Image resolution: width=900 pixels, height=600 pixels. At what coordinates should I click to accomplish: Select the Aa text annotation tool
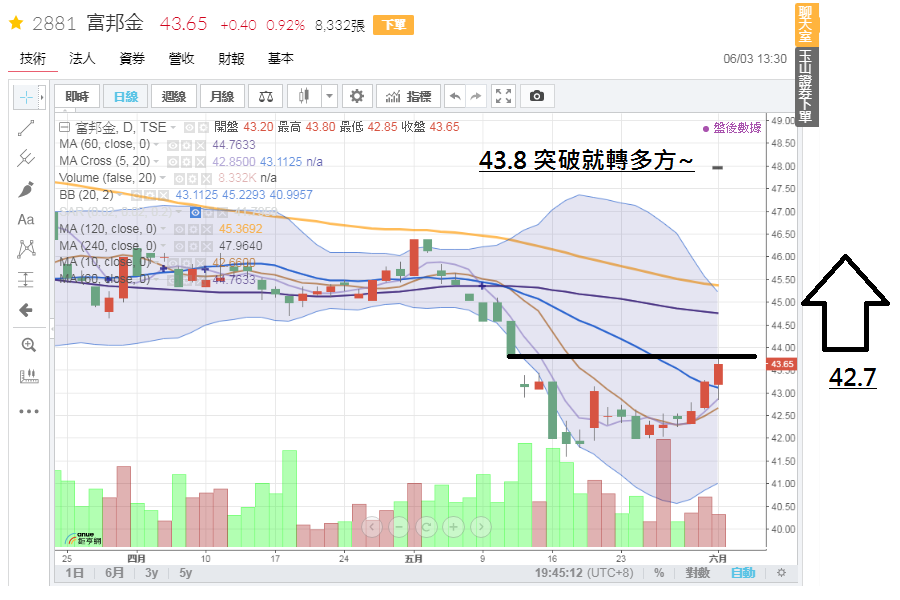point(26,219)
